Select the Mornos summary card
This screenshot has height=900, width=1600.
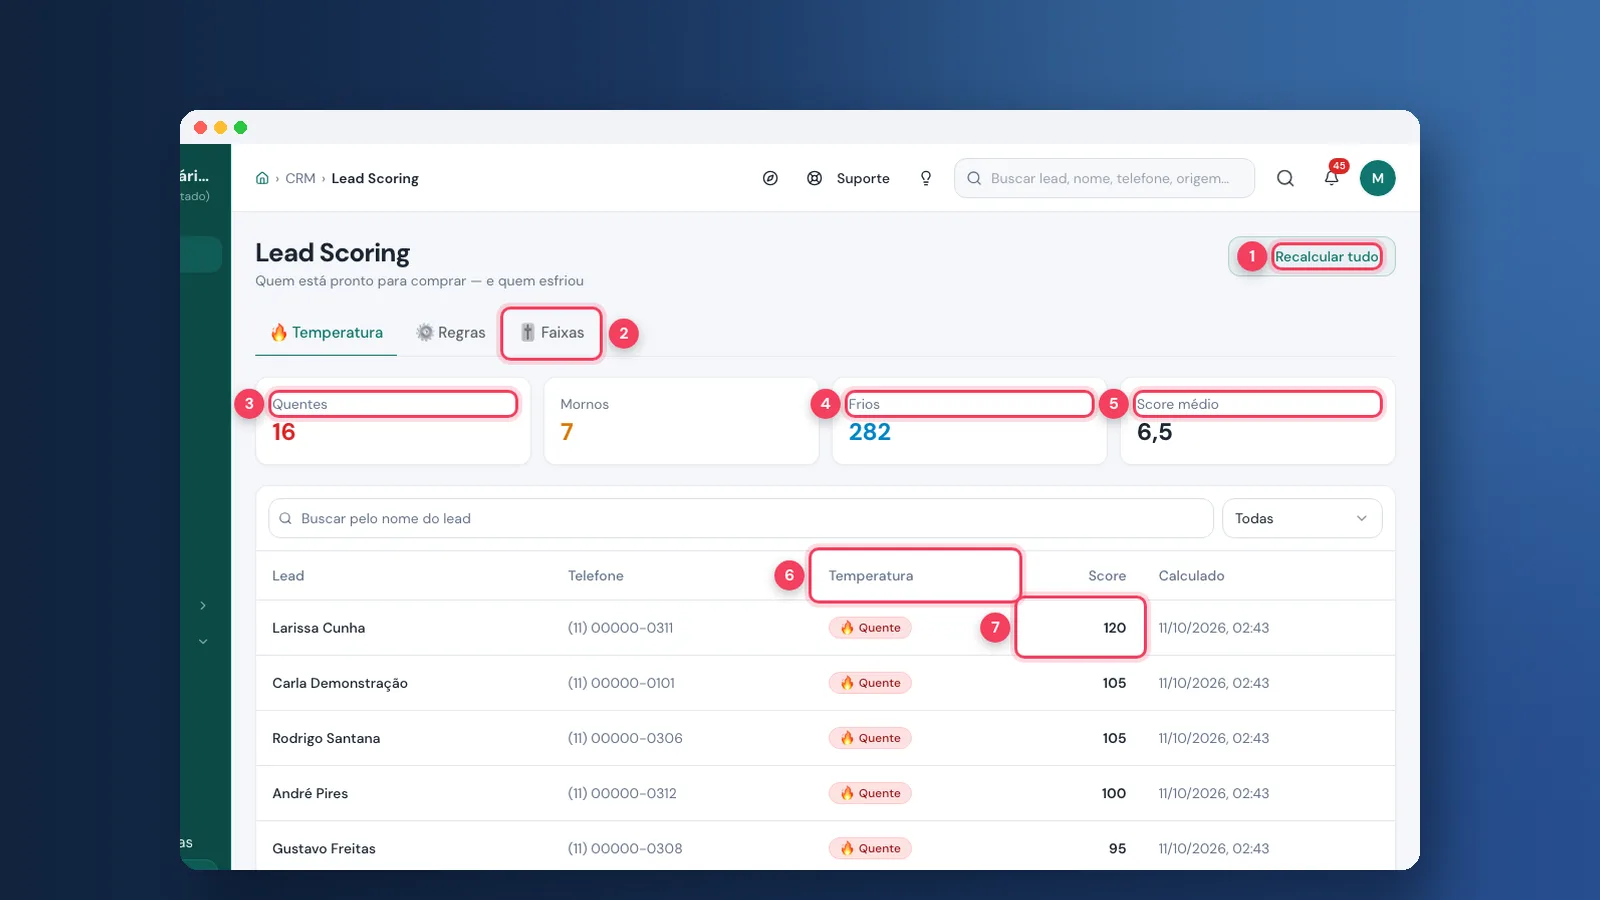pos(681,421)
